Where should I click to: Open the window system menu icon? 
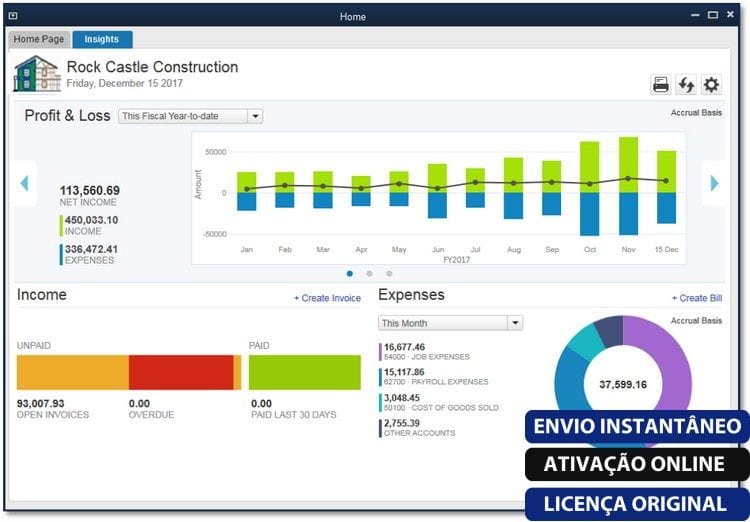point(13,16)
